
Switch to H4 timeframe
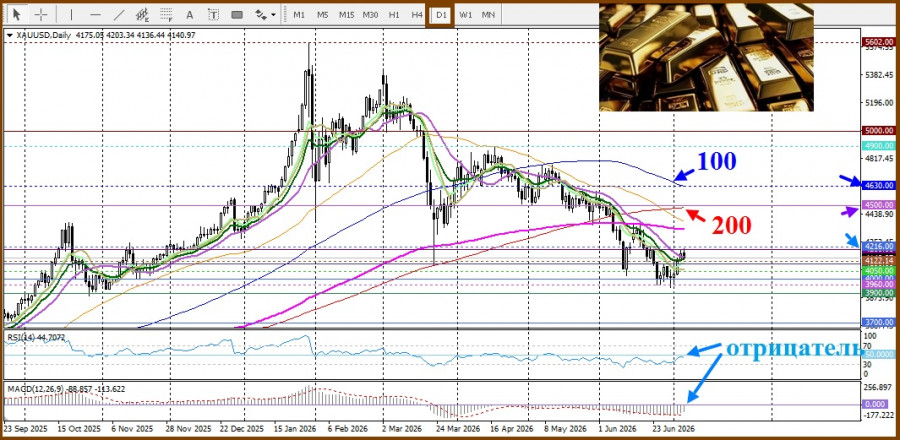pyautogui.click(x=417, y=15)
